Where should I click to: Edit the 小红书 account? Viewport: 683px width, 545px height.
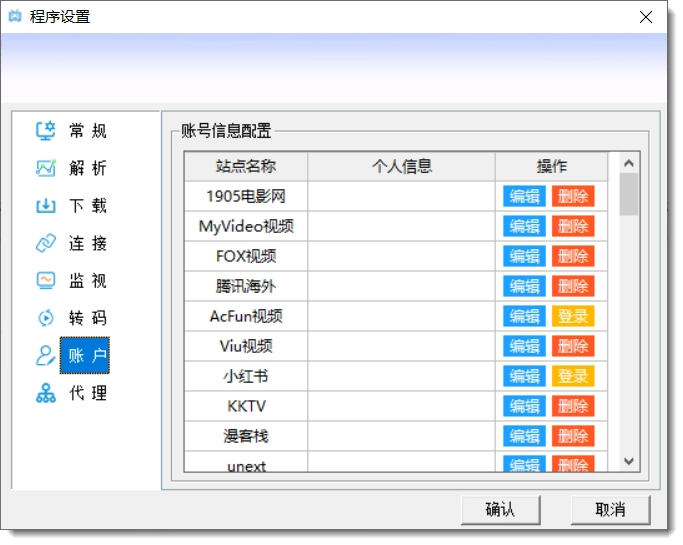tap(524, 376)
